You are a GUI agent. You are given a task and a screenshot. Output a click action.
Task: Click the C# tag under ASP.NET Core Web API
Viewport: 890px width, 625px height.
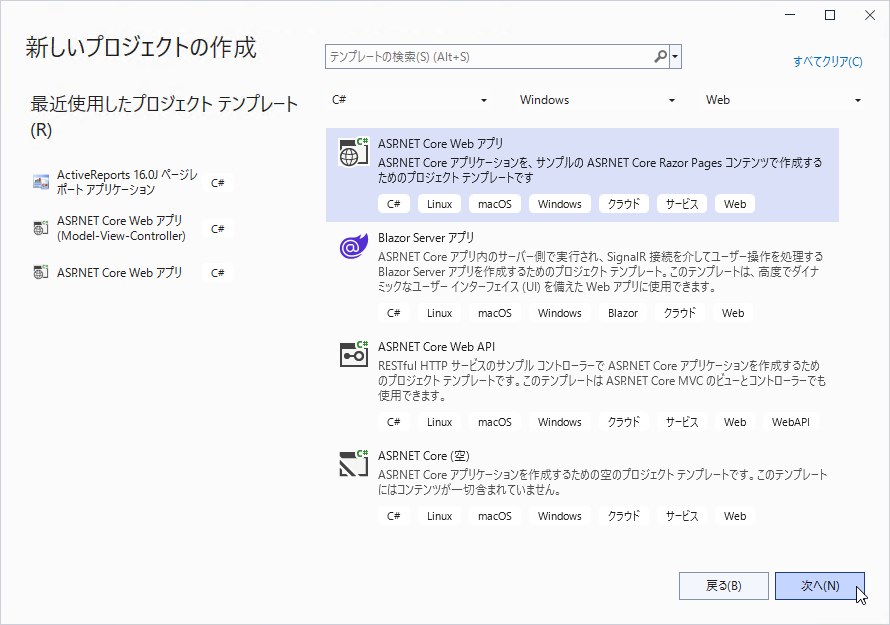click(393, 422)
